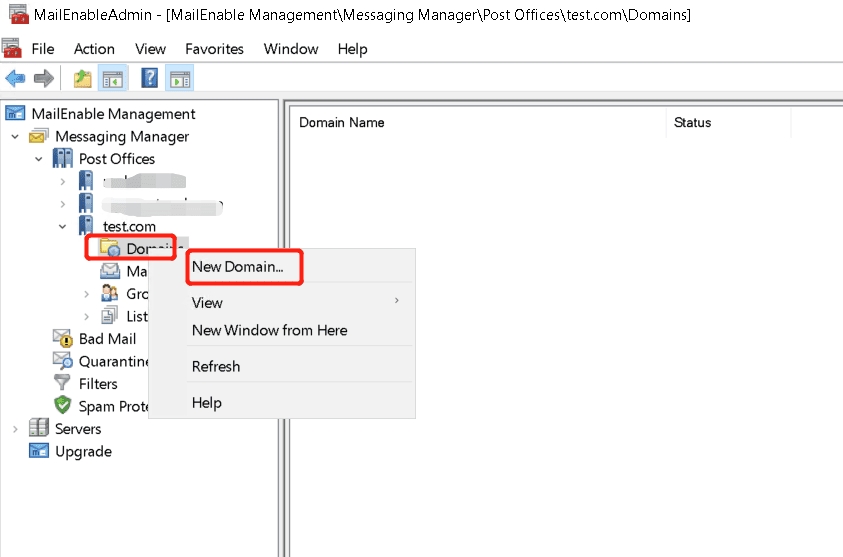Collapse the Post Offices tree node

point(39,159)
